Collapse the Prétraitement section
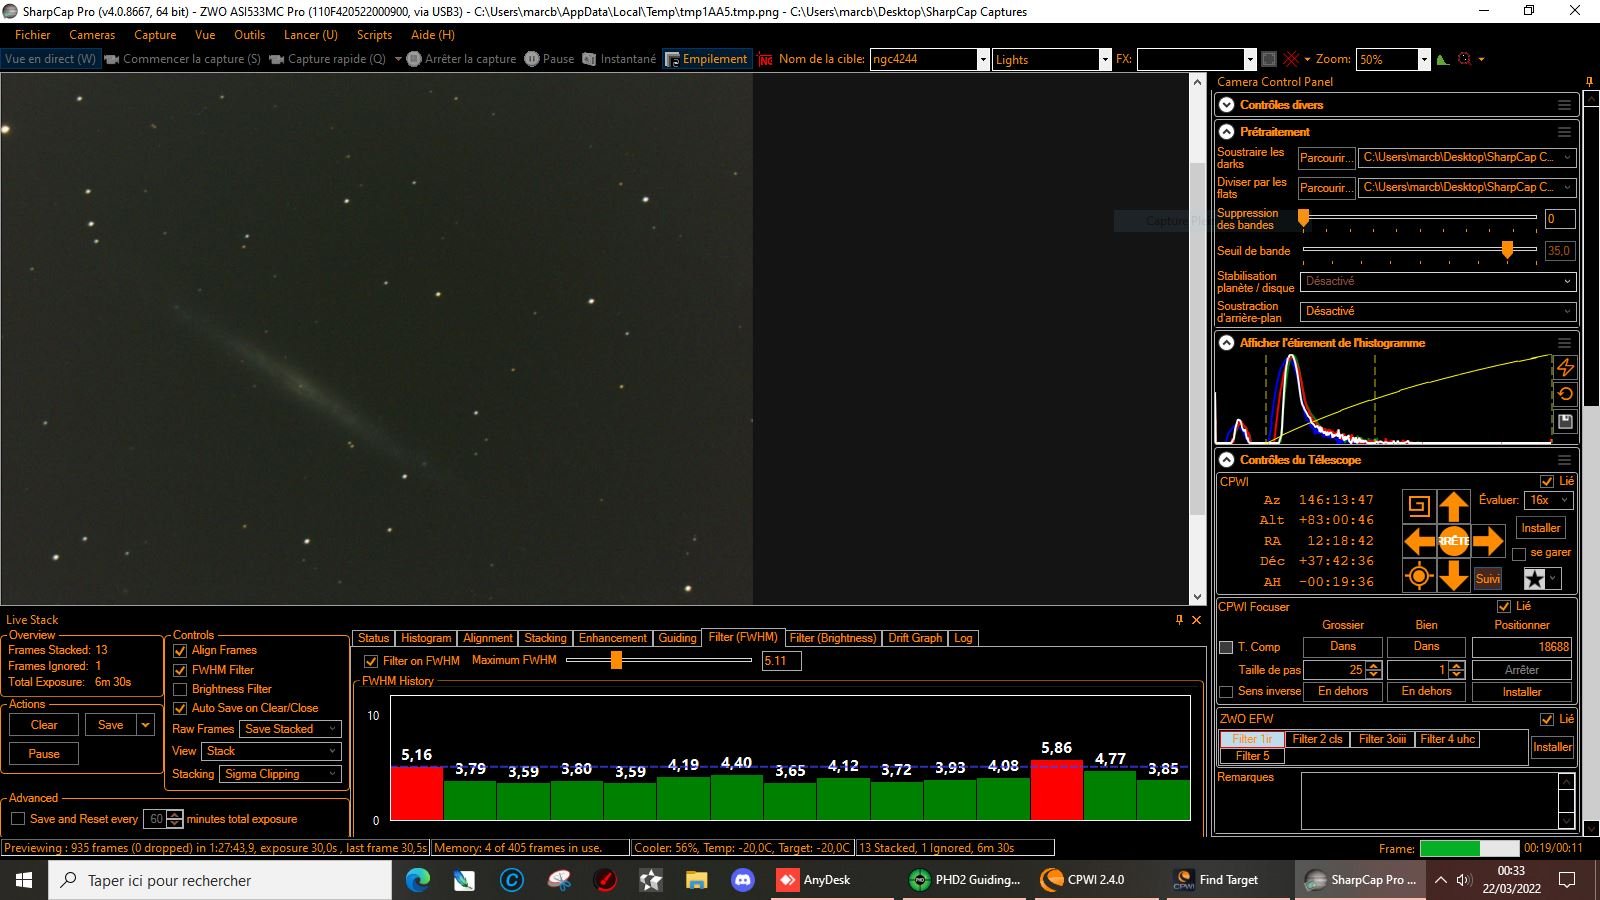 [1227, 132]
